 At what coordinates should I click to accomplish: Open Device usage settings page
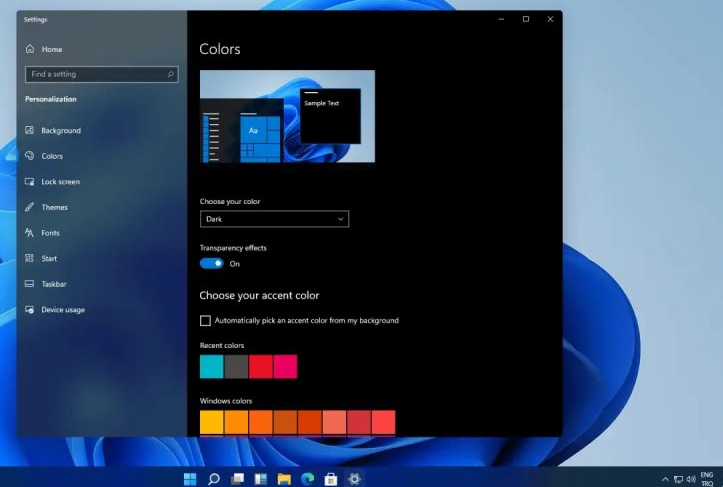pos(63,310)
